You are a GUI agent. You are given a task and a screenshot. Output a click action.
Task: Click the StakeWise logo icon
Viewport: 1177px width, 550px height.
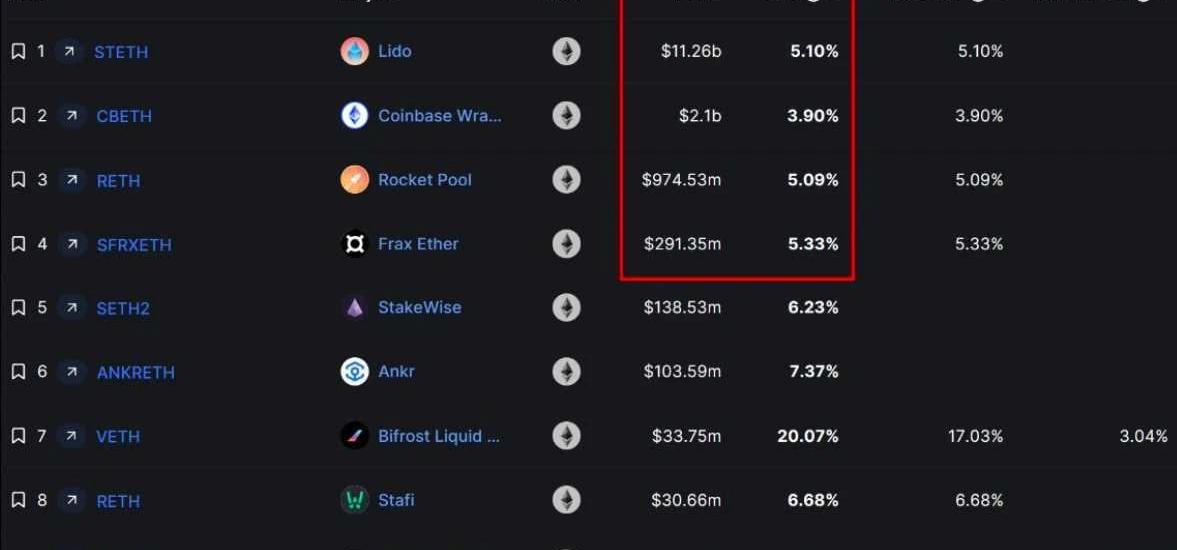354,308
